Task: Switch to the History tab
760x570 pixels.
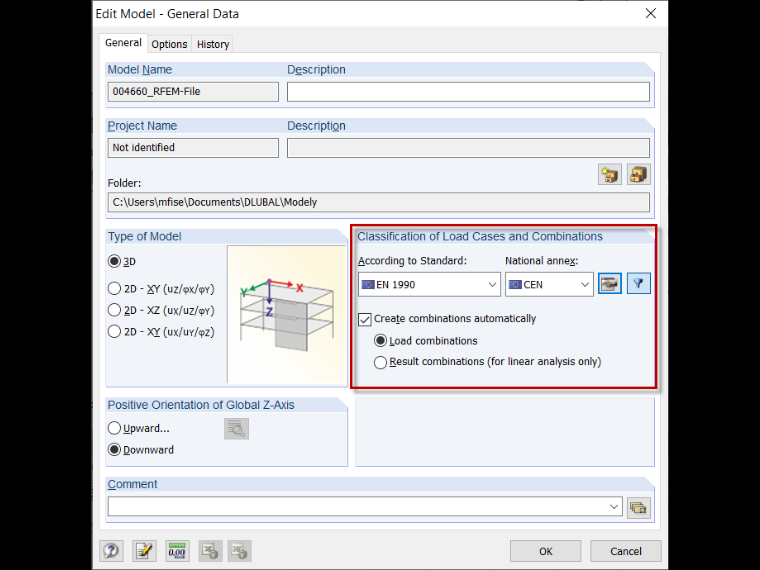Action: [x=213, y=44]
